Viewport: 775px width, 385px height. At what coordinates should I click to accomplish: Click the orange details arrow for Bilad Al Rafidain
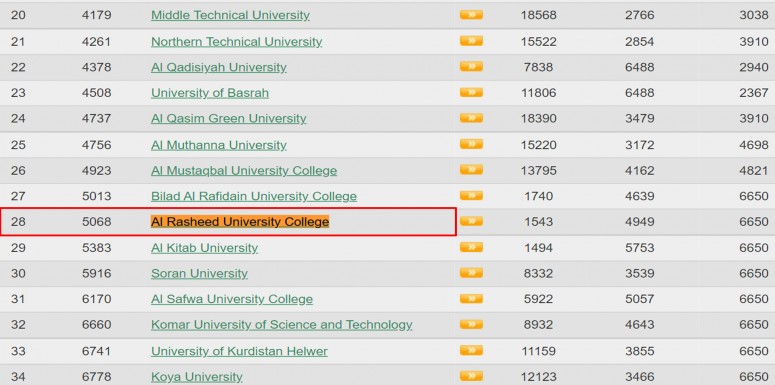471,195
